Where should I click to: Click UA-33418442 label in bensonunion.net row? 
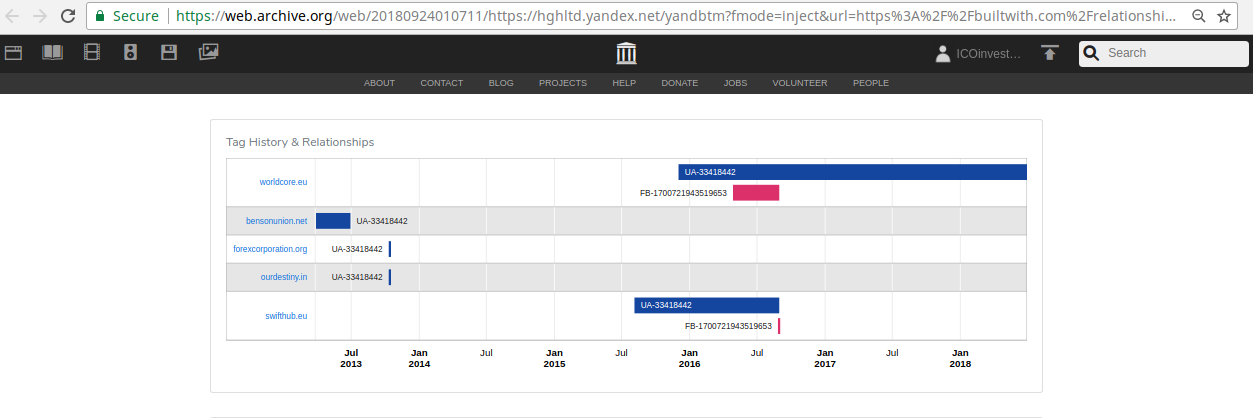(382, 221)
